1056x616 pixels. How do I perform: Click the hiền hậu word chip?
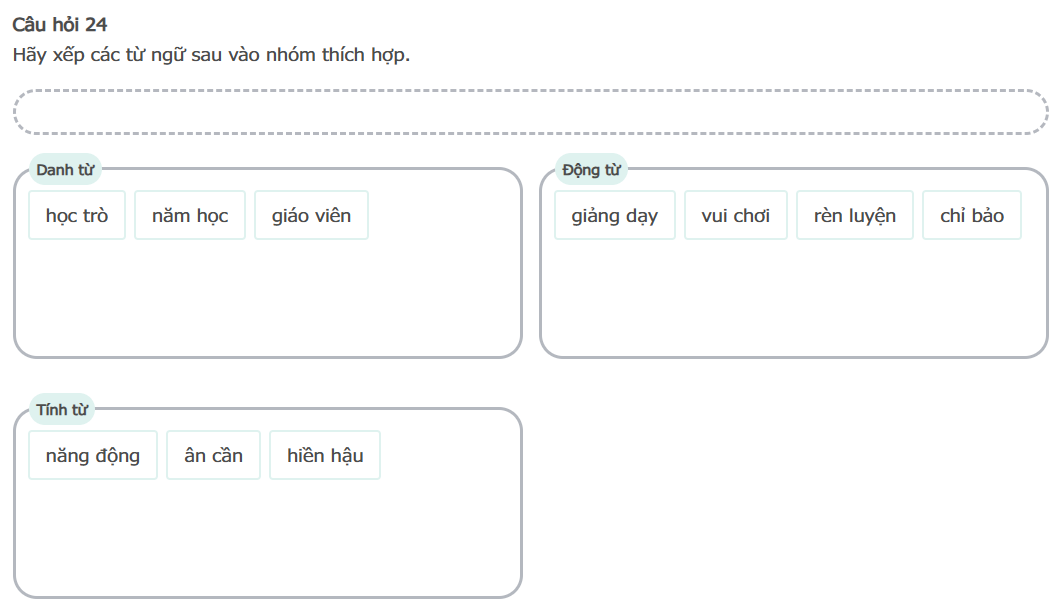point(325,455)
